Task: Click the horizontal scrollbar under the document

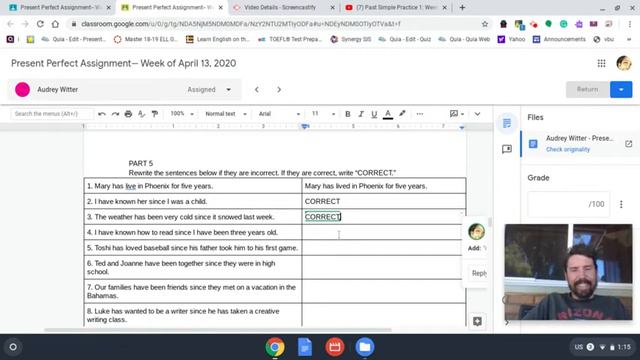Action: coord(218,330)
